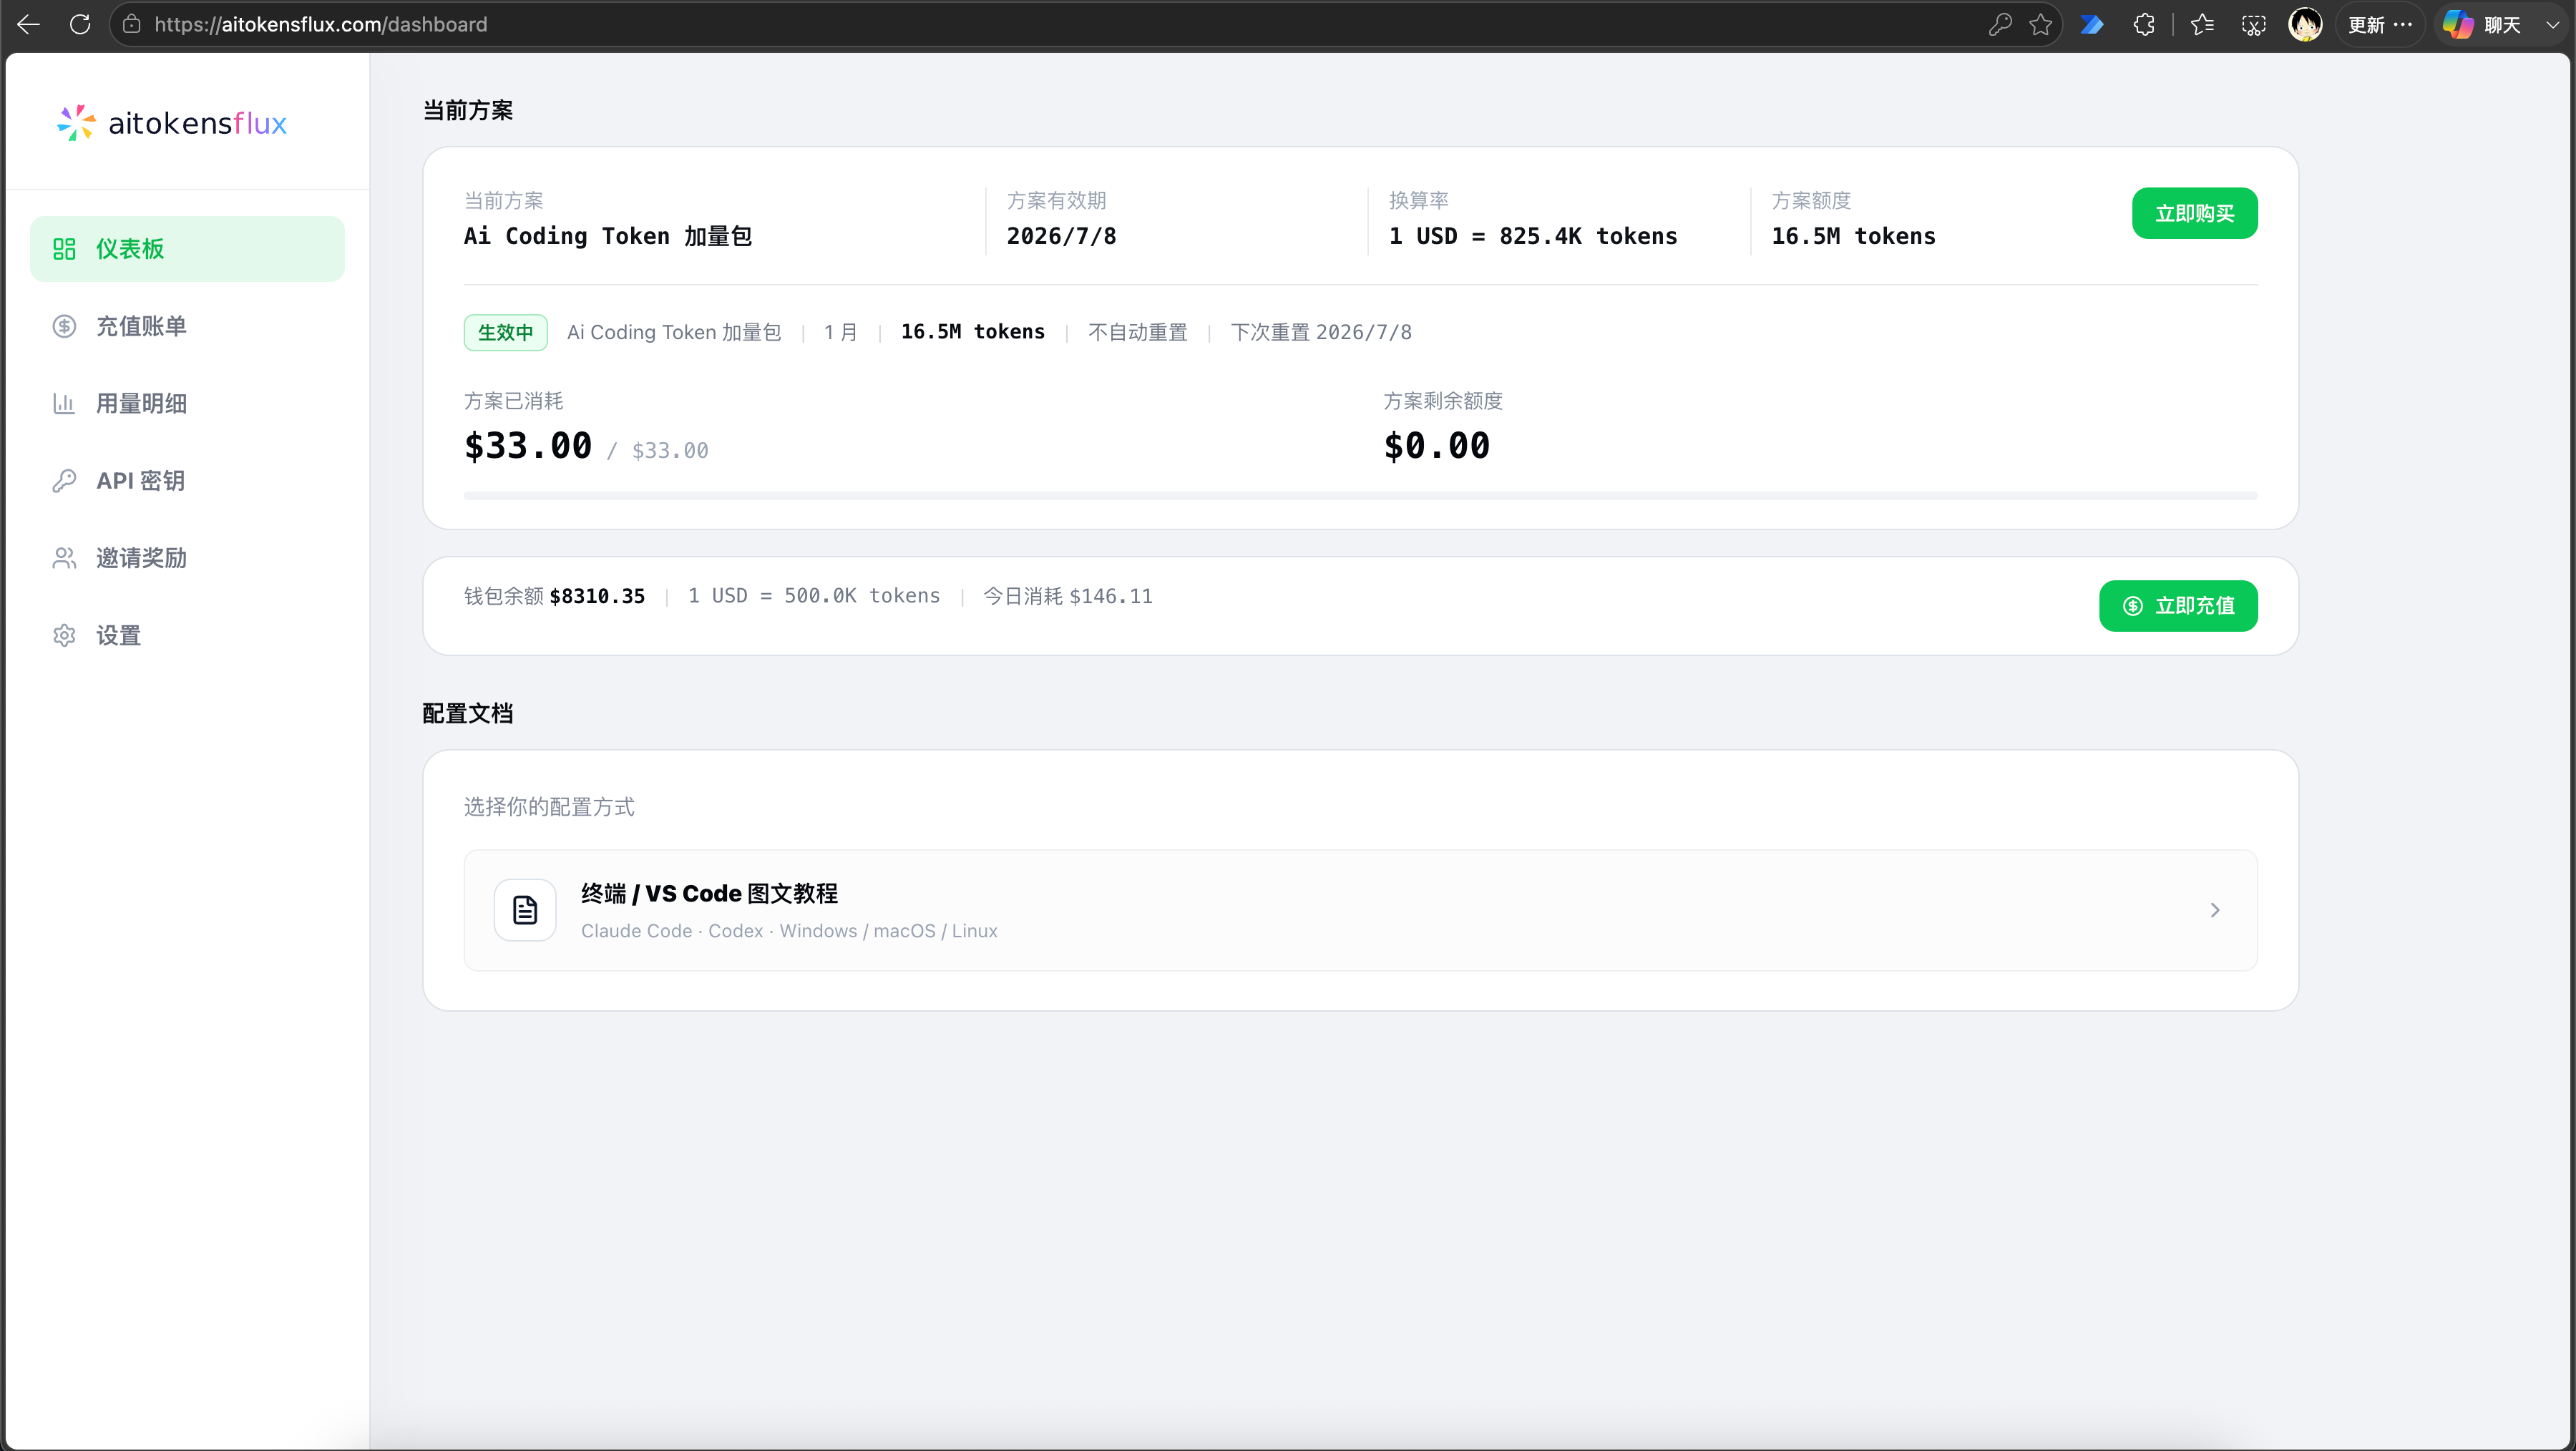Click the browser back arrow
Image resolution: width=2576 pixels, height=1451 pixels.
(29, 24)
